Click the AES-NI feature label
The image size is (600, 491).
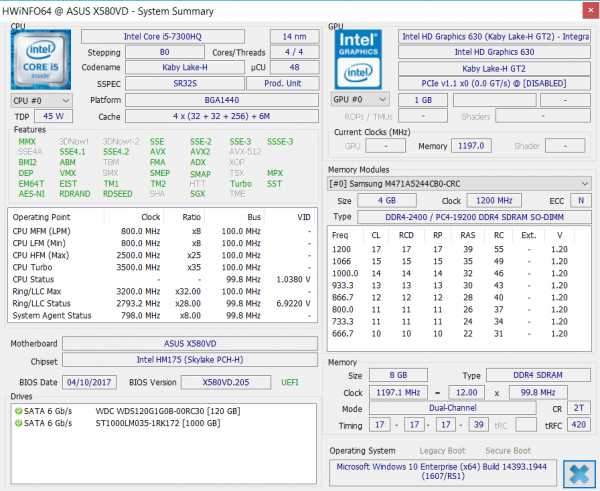32,194
